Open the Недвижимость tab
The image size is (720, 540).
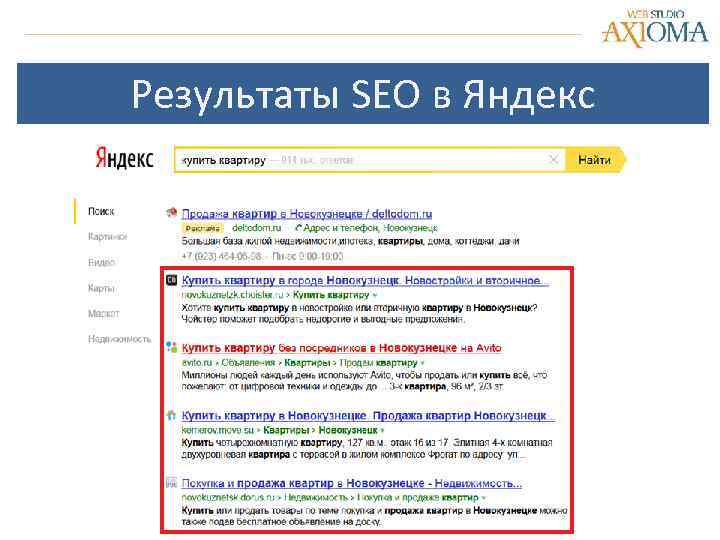[119, 339]
